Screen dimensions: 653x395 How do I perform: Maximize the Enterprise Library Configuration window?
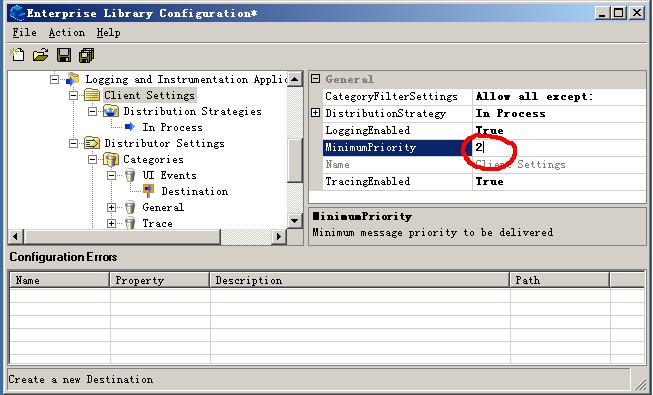coord(619,13)
